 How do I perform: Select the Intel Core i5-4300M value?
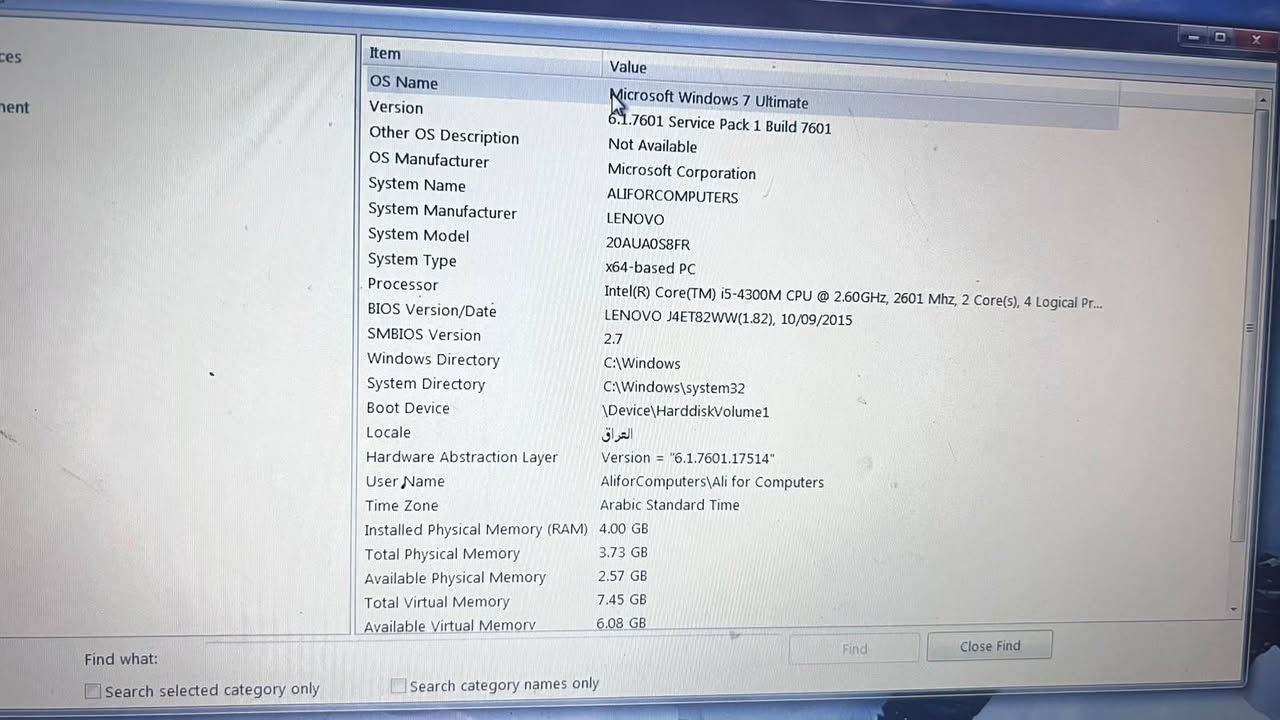853,296
